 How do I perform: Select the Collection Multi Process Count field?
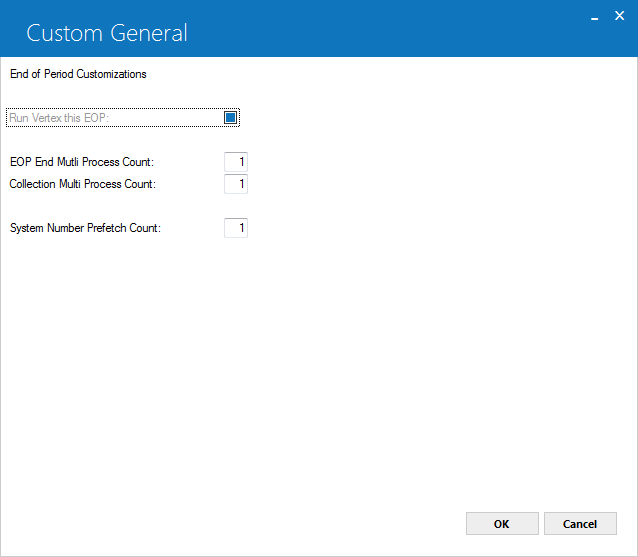pyautogui.click(x=236, y=184)
